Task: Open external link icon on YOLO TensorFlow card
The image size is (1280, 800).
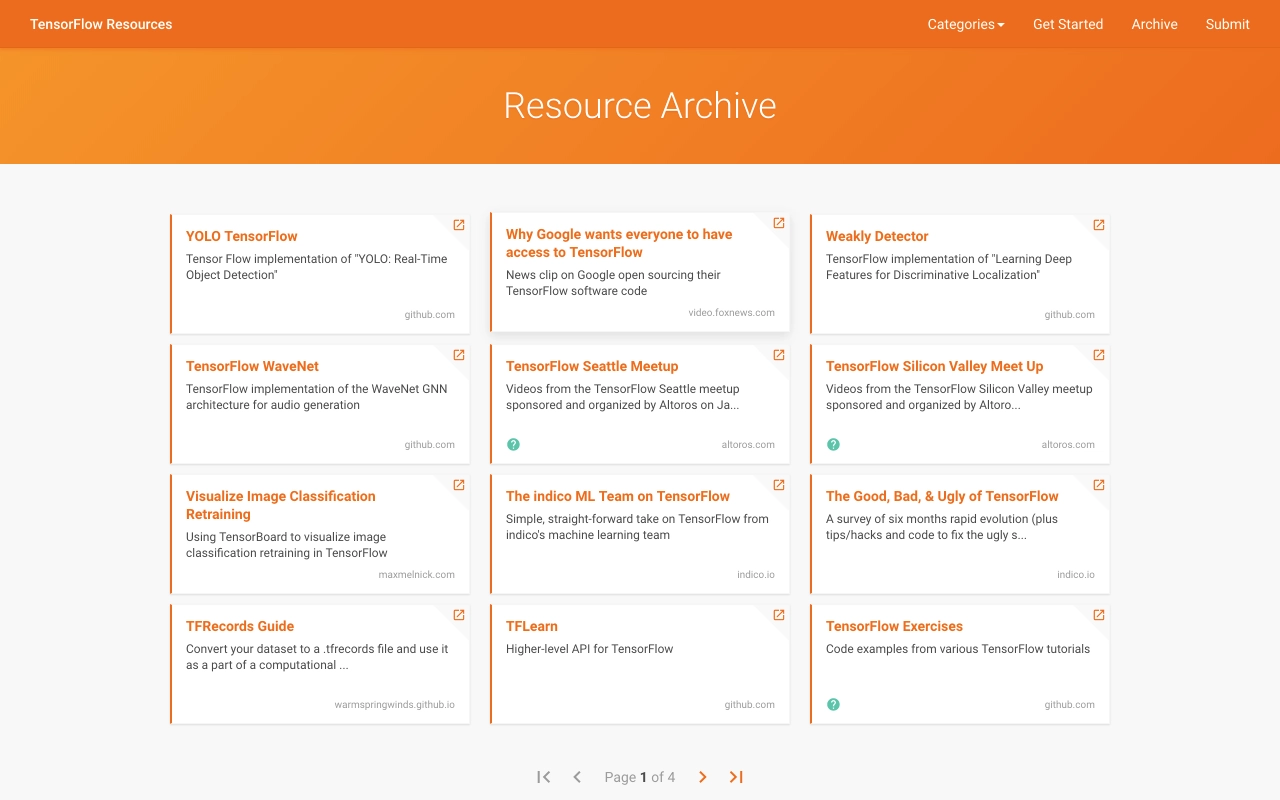Action: coord(459,225)
